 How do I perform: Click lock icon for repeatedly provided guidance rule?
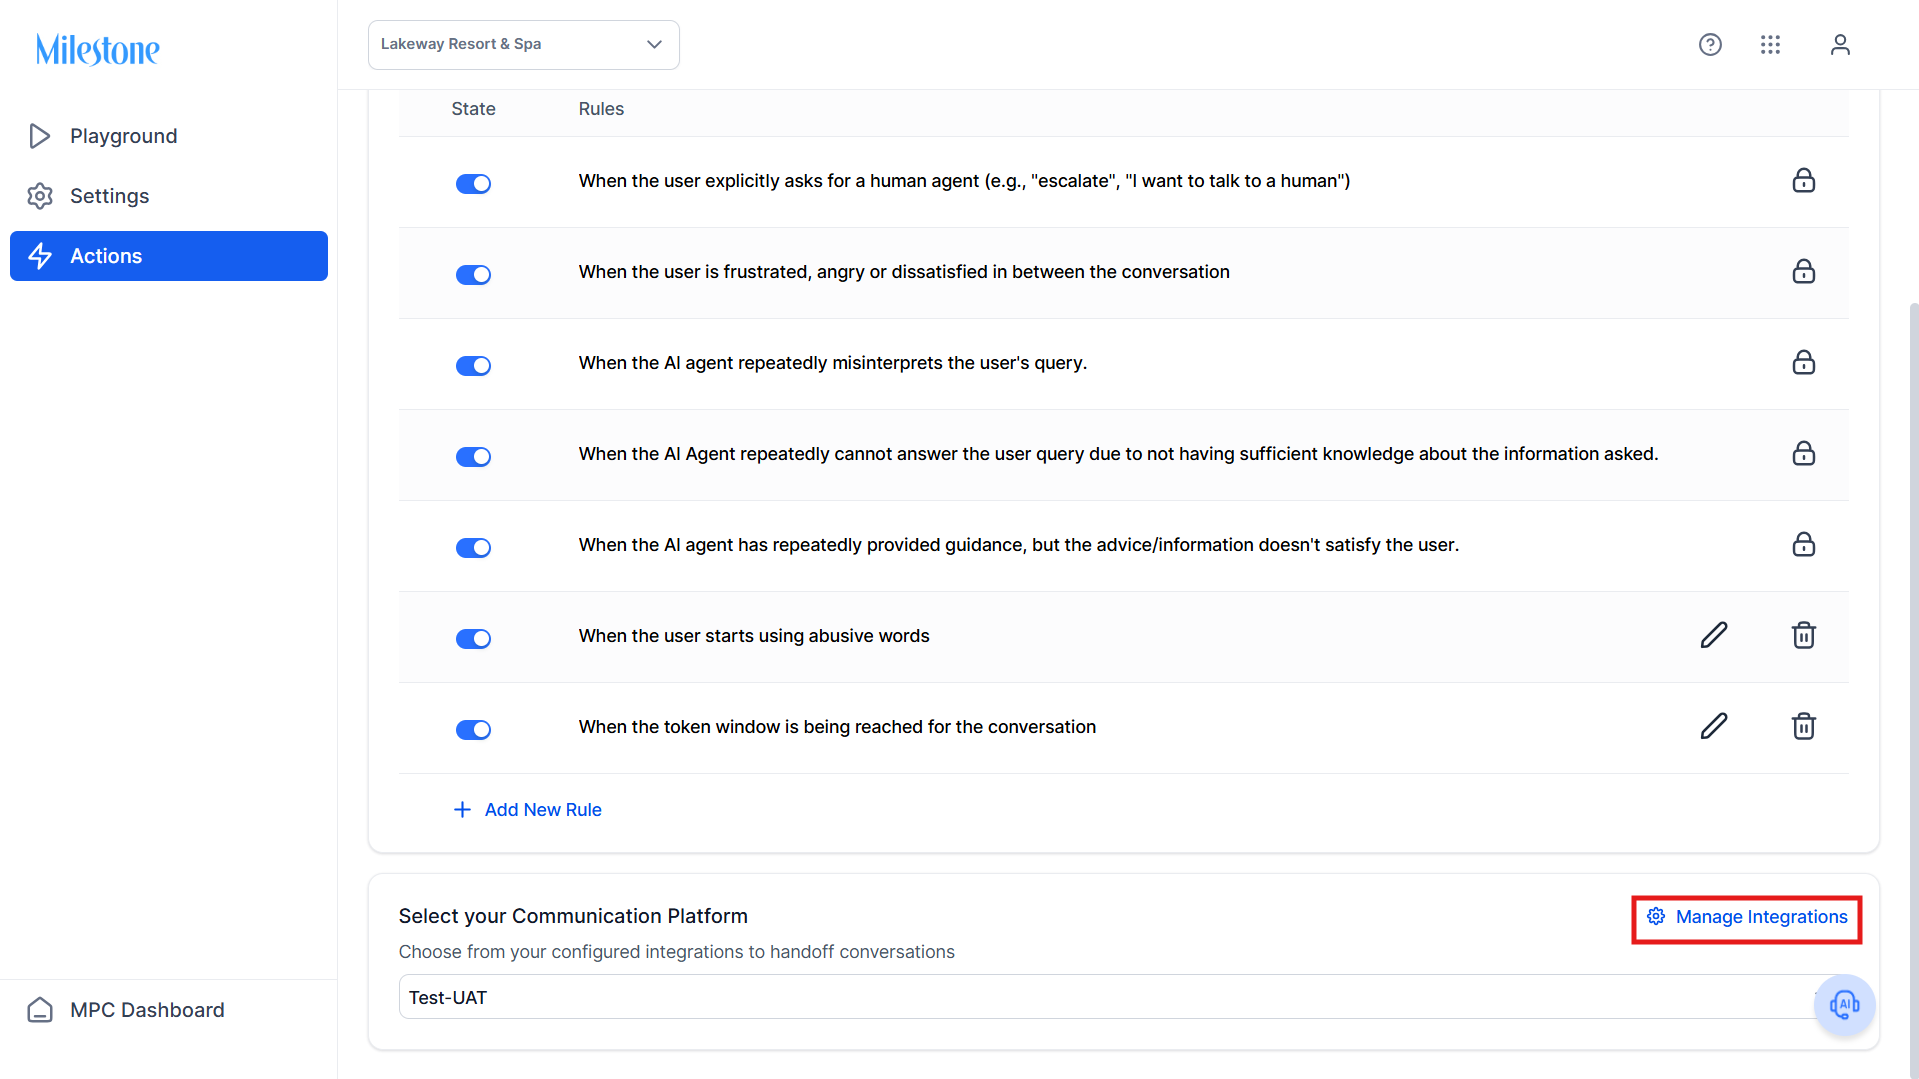point(1803,545)
